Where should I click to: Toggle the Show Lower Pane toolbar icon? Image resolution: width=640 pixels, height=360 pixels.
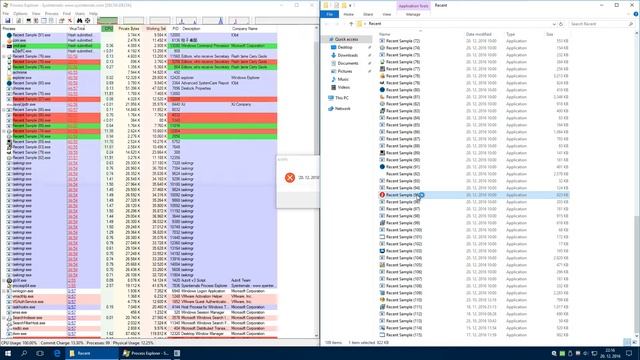[44, 20]
